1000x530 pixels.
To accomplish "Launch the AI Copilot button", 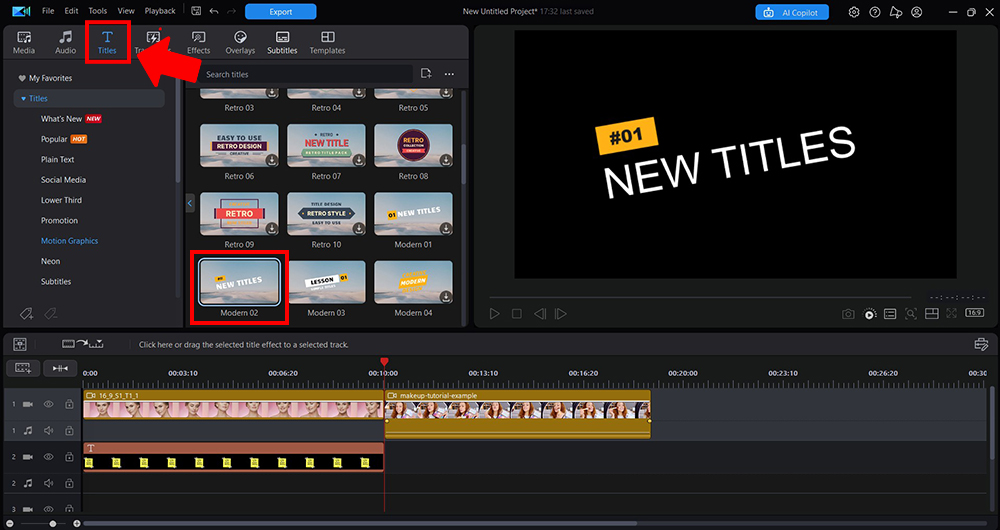I will [792, 12].
